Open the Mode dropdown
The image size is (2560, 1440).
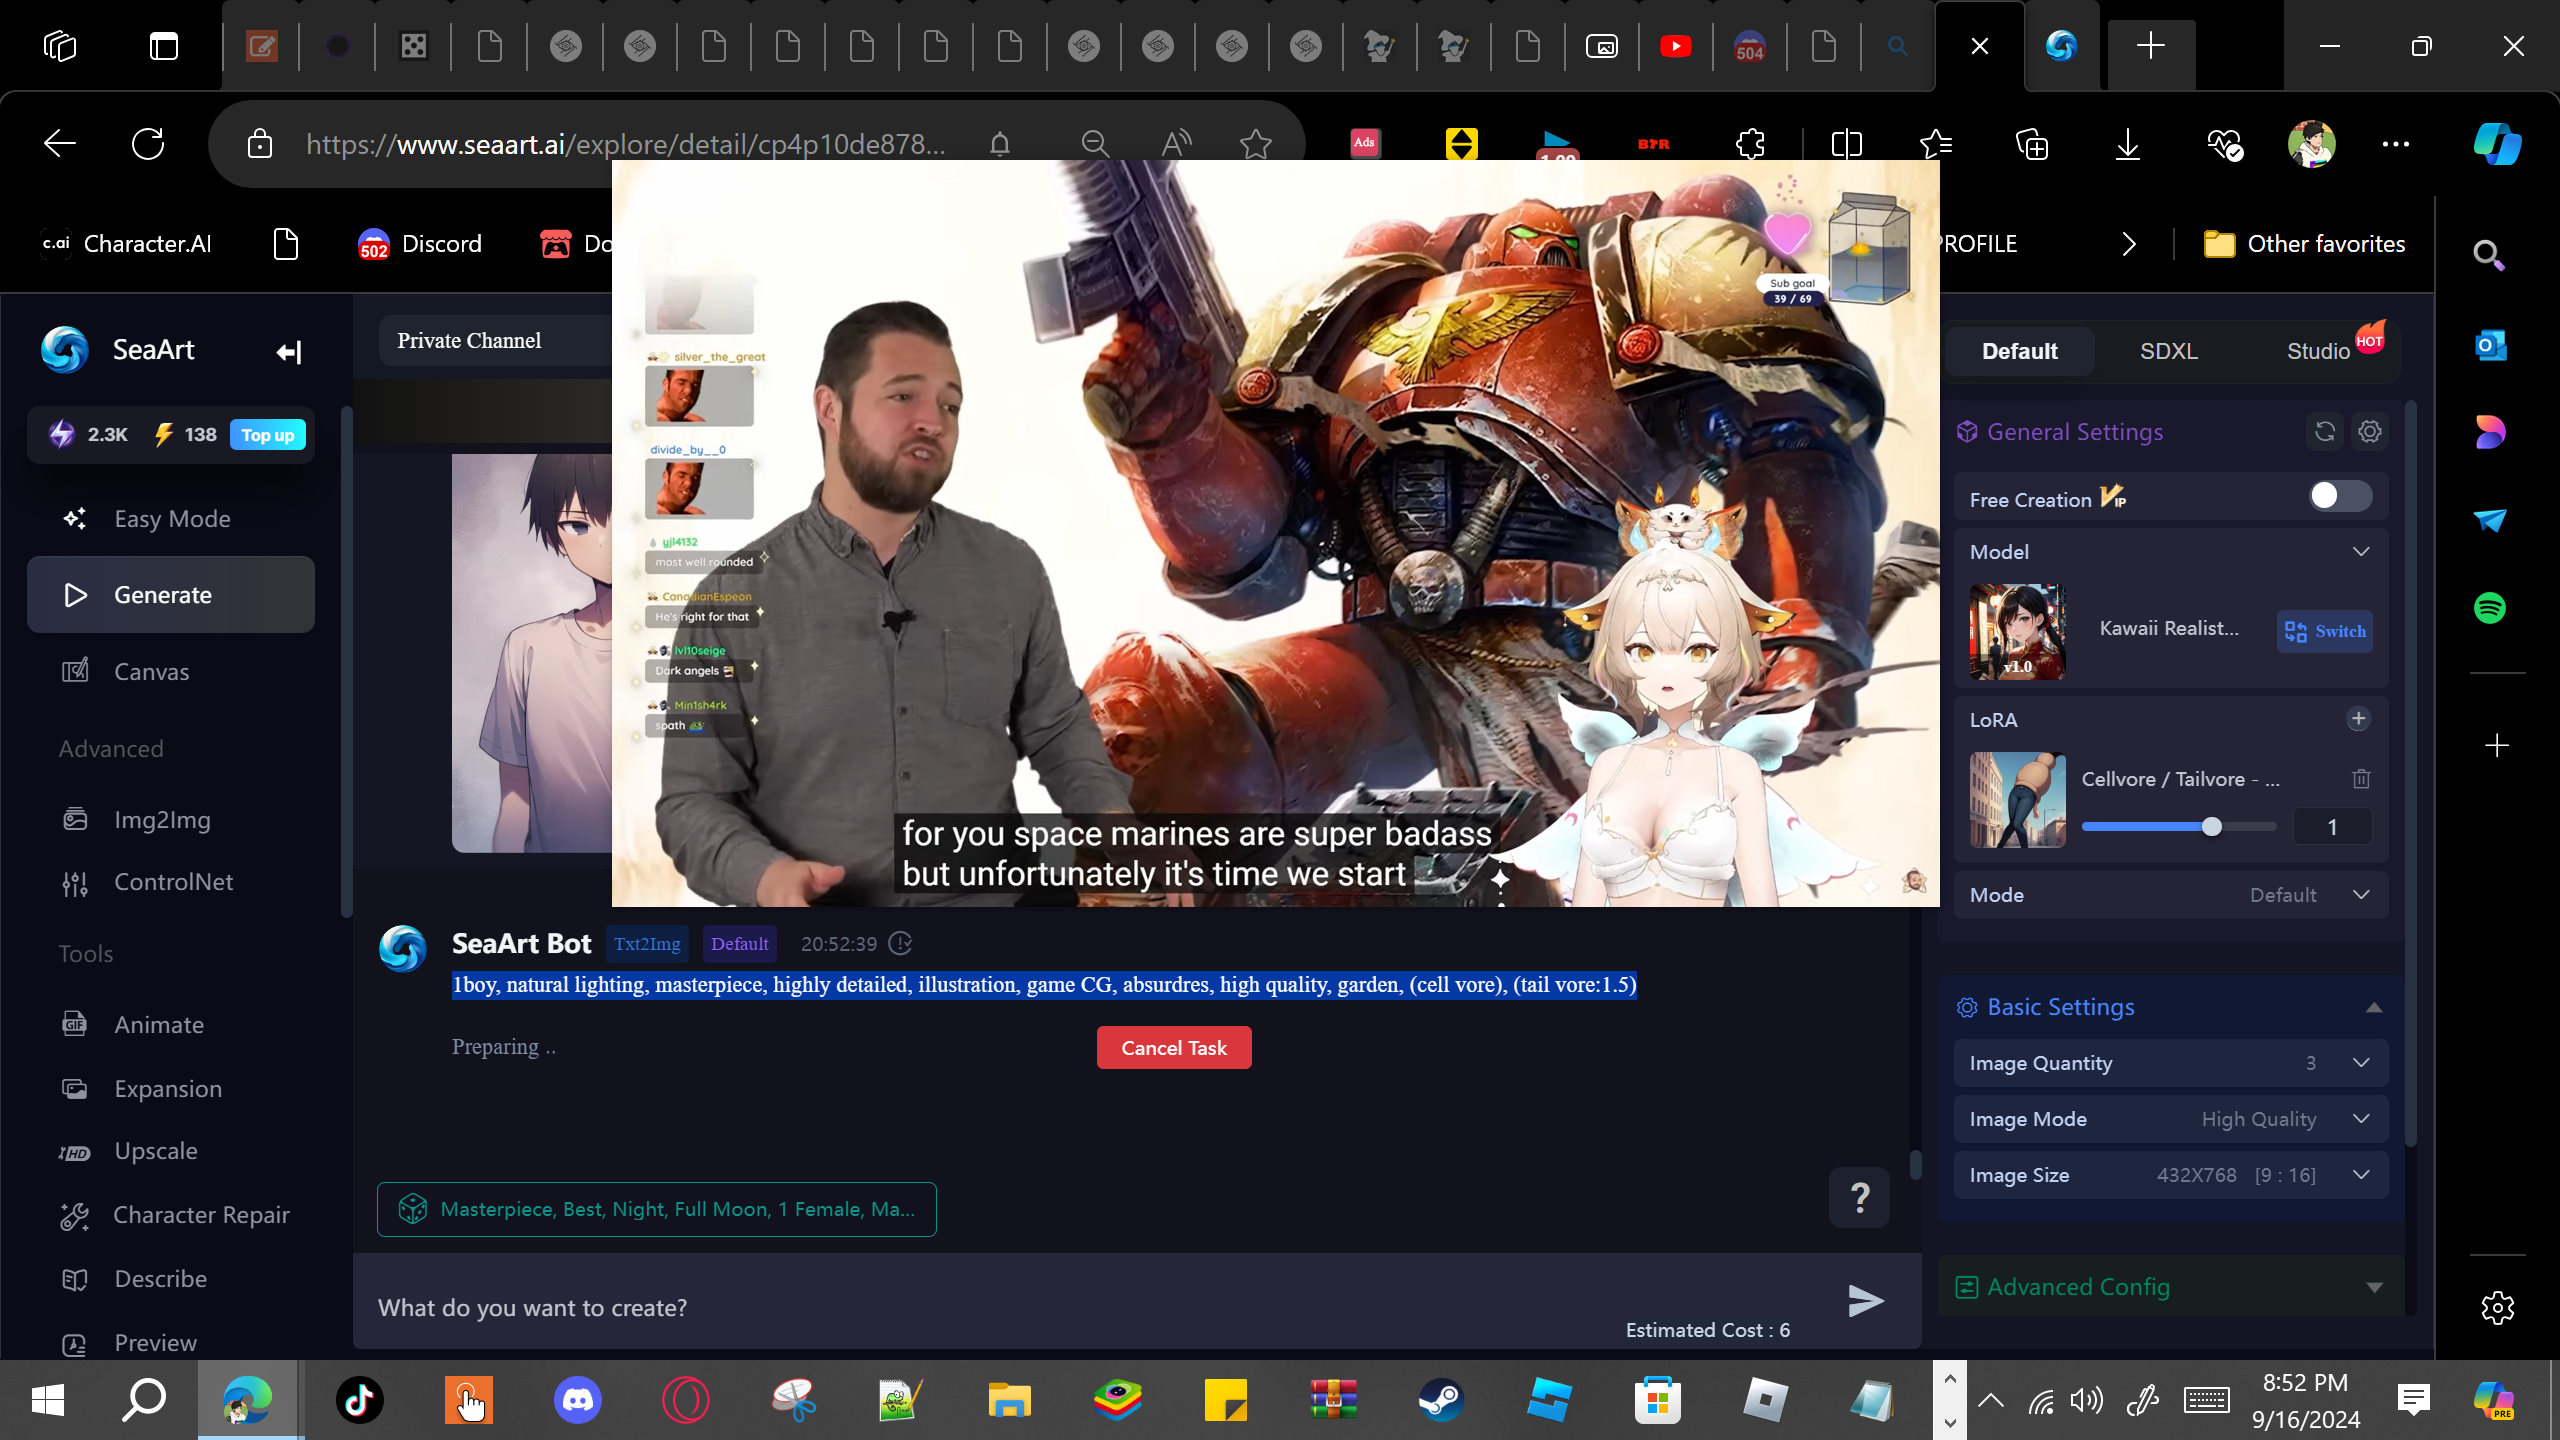tap(2171, 895)
